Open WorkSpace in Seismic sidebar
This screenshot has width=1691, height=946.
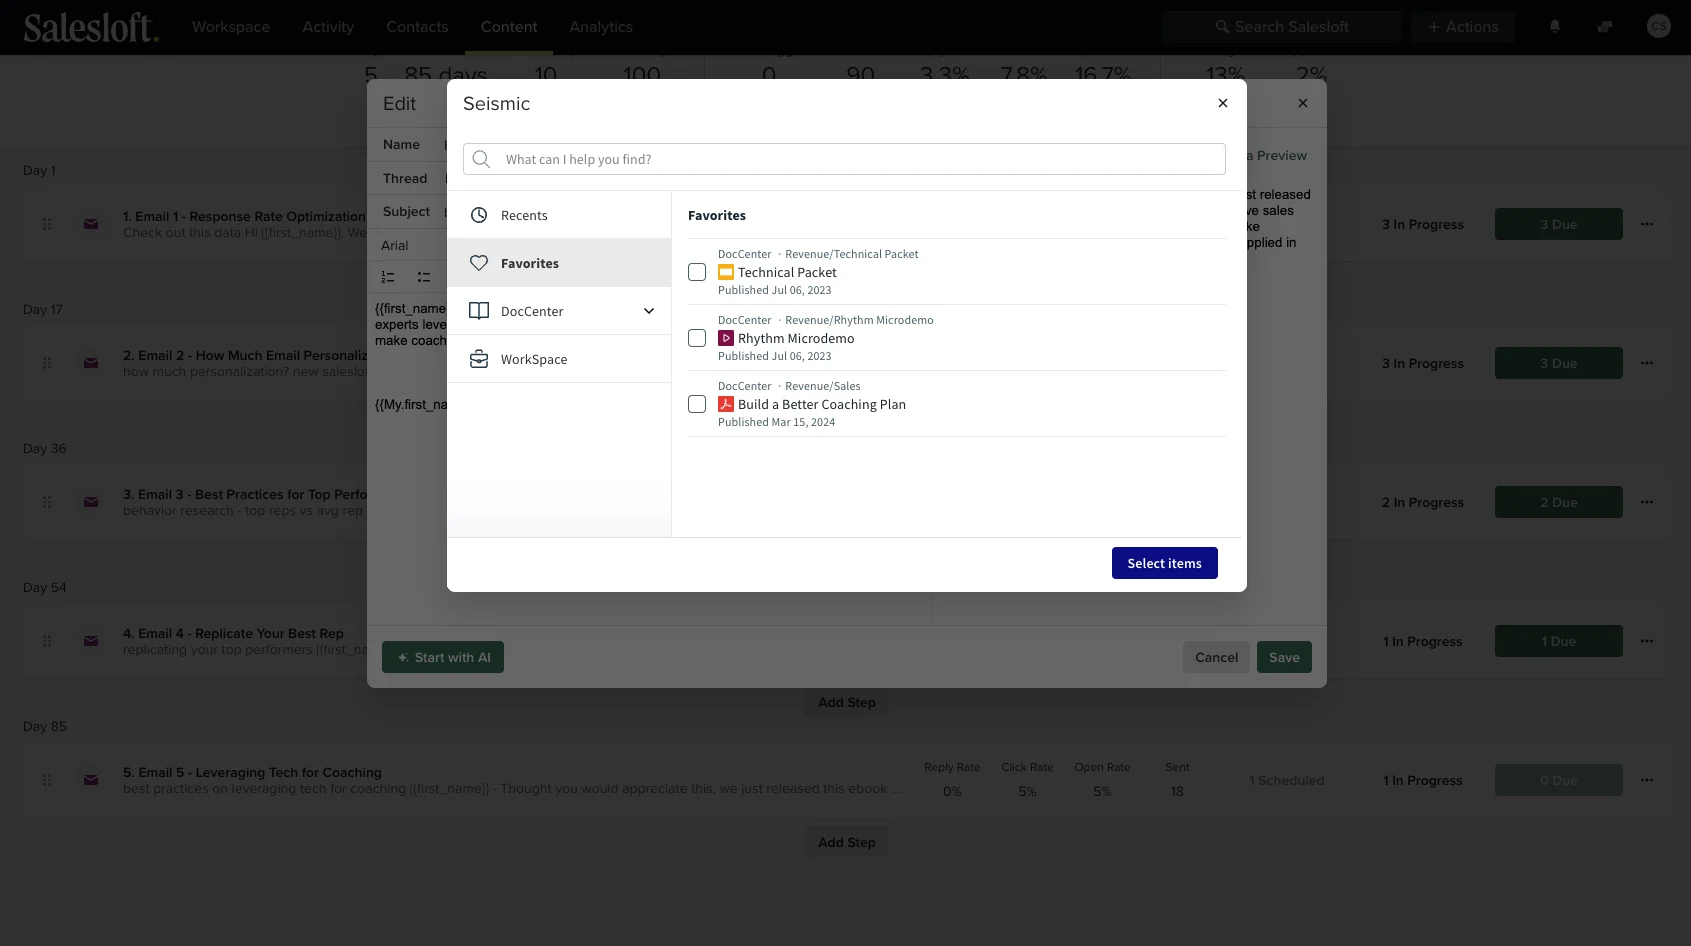click(559, 359)
